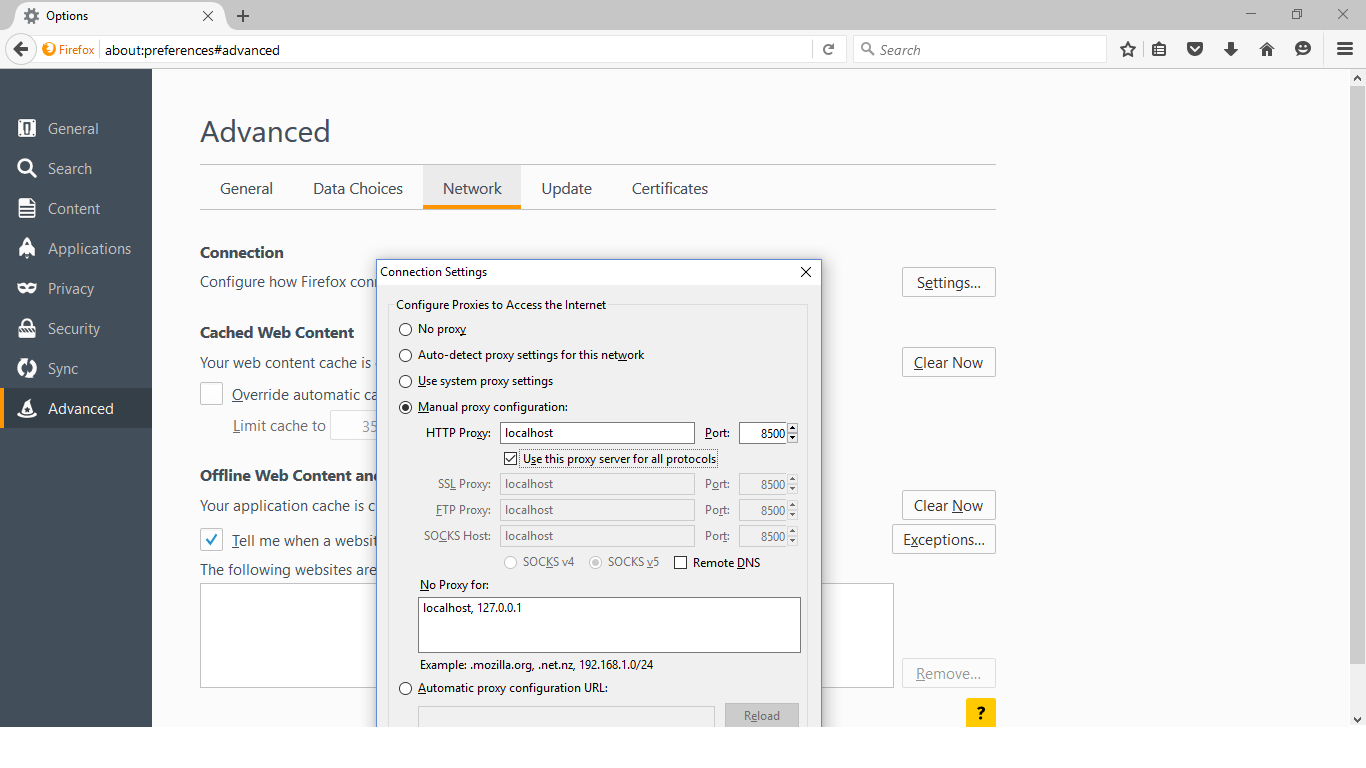1366x768 pixels.
Task: Enable the Remote DNS checkbox
Action: 681,563
